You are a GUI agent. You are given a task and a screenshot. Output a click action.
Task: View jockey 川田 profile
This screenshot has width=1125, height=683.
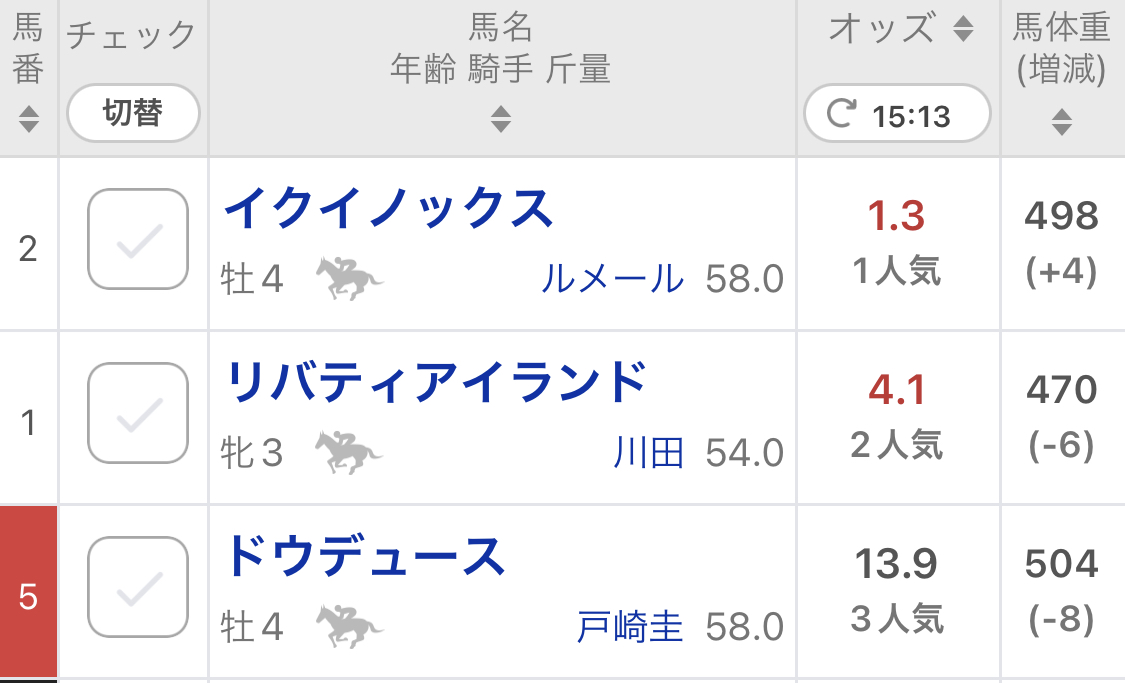[x=649, y=454]
